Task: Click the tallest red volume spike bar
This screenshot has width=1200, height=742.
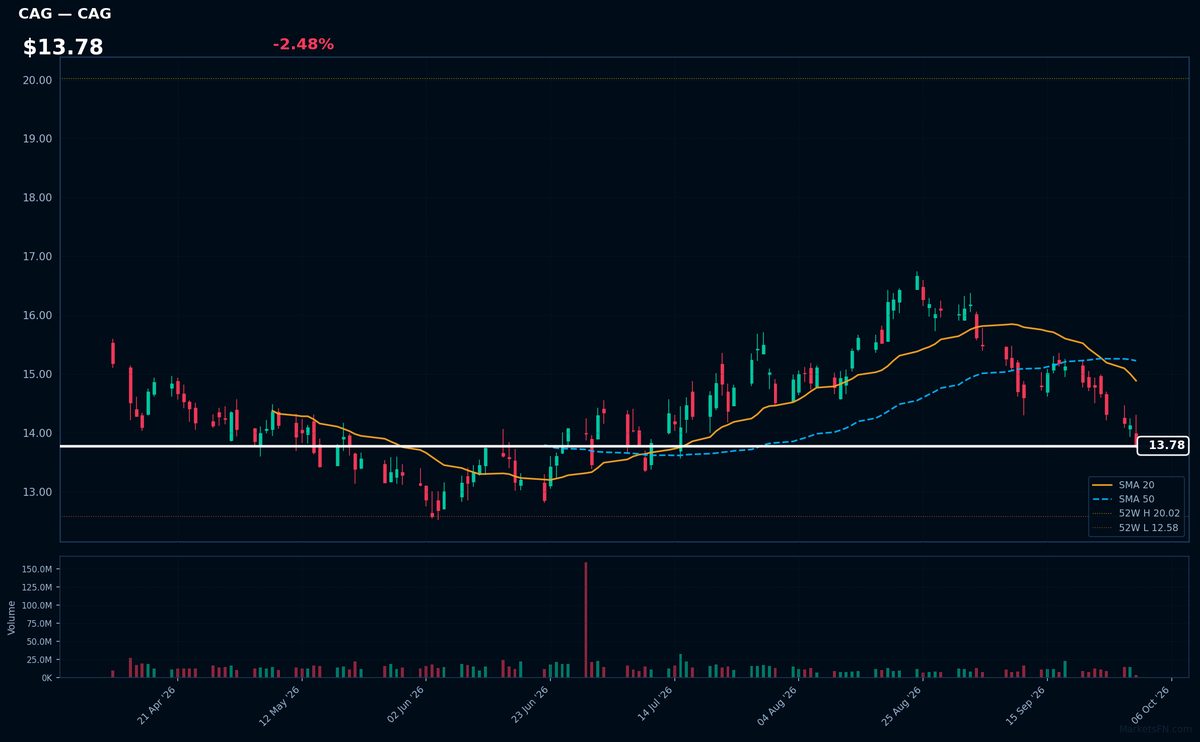Action: click(586, 620)
